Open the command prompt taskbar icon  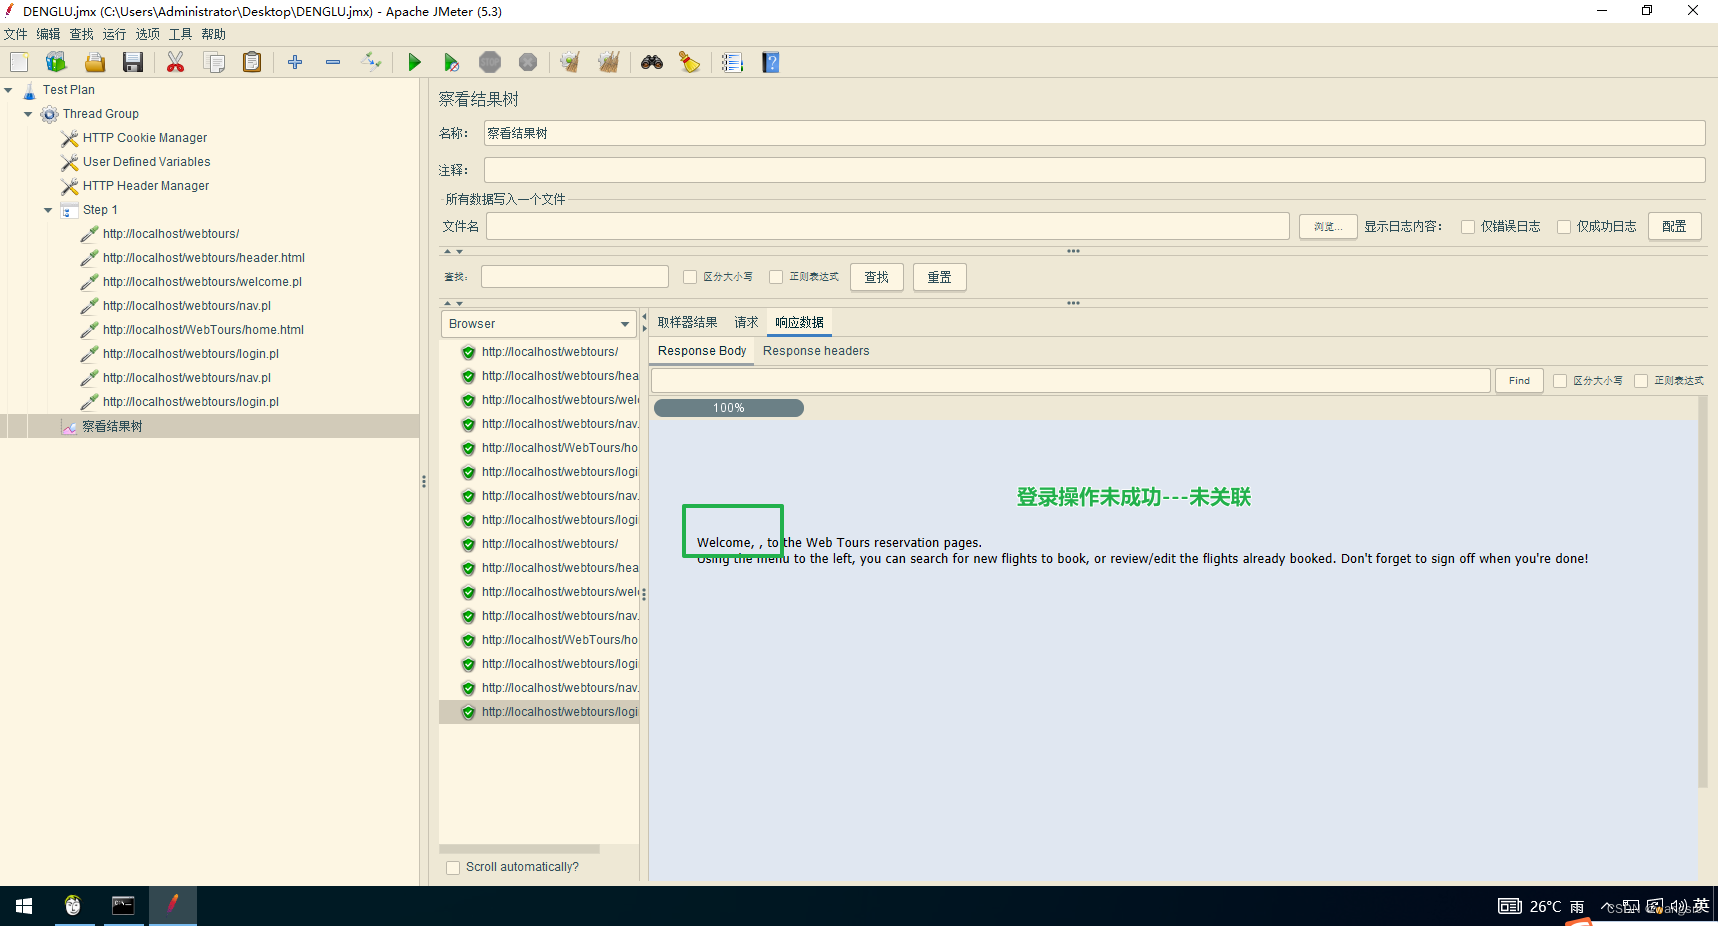(x=123, y=906)
